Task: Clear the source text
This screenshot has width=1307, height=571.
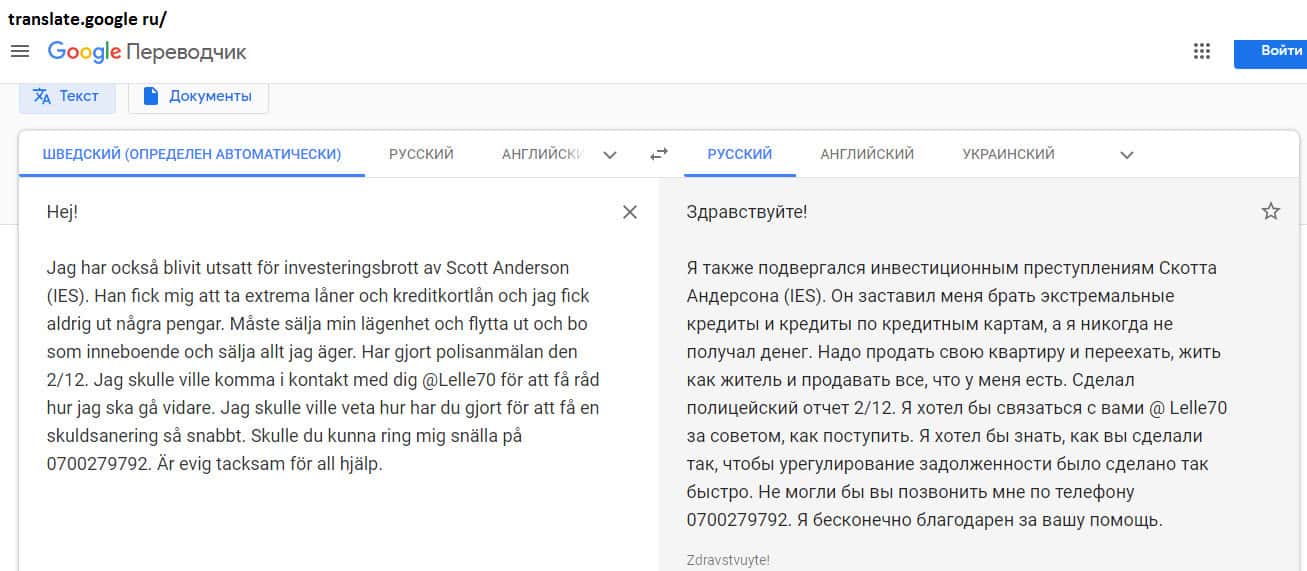Action: 630,212
